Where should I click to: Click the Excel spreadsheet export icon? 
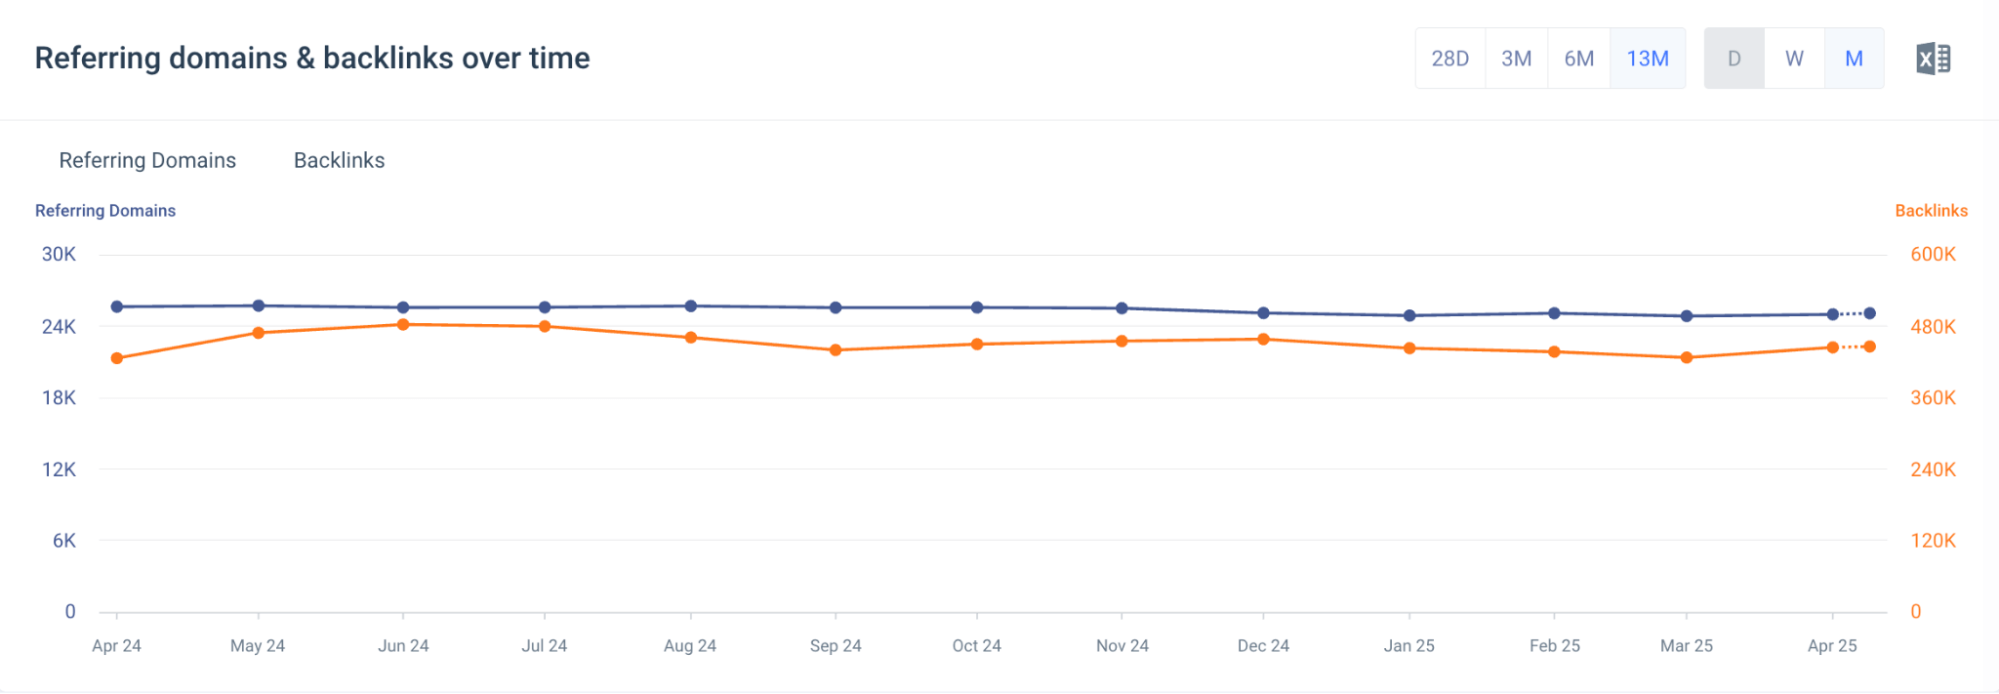click(1930, 58)
